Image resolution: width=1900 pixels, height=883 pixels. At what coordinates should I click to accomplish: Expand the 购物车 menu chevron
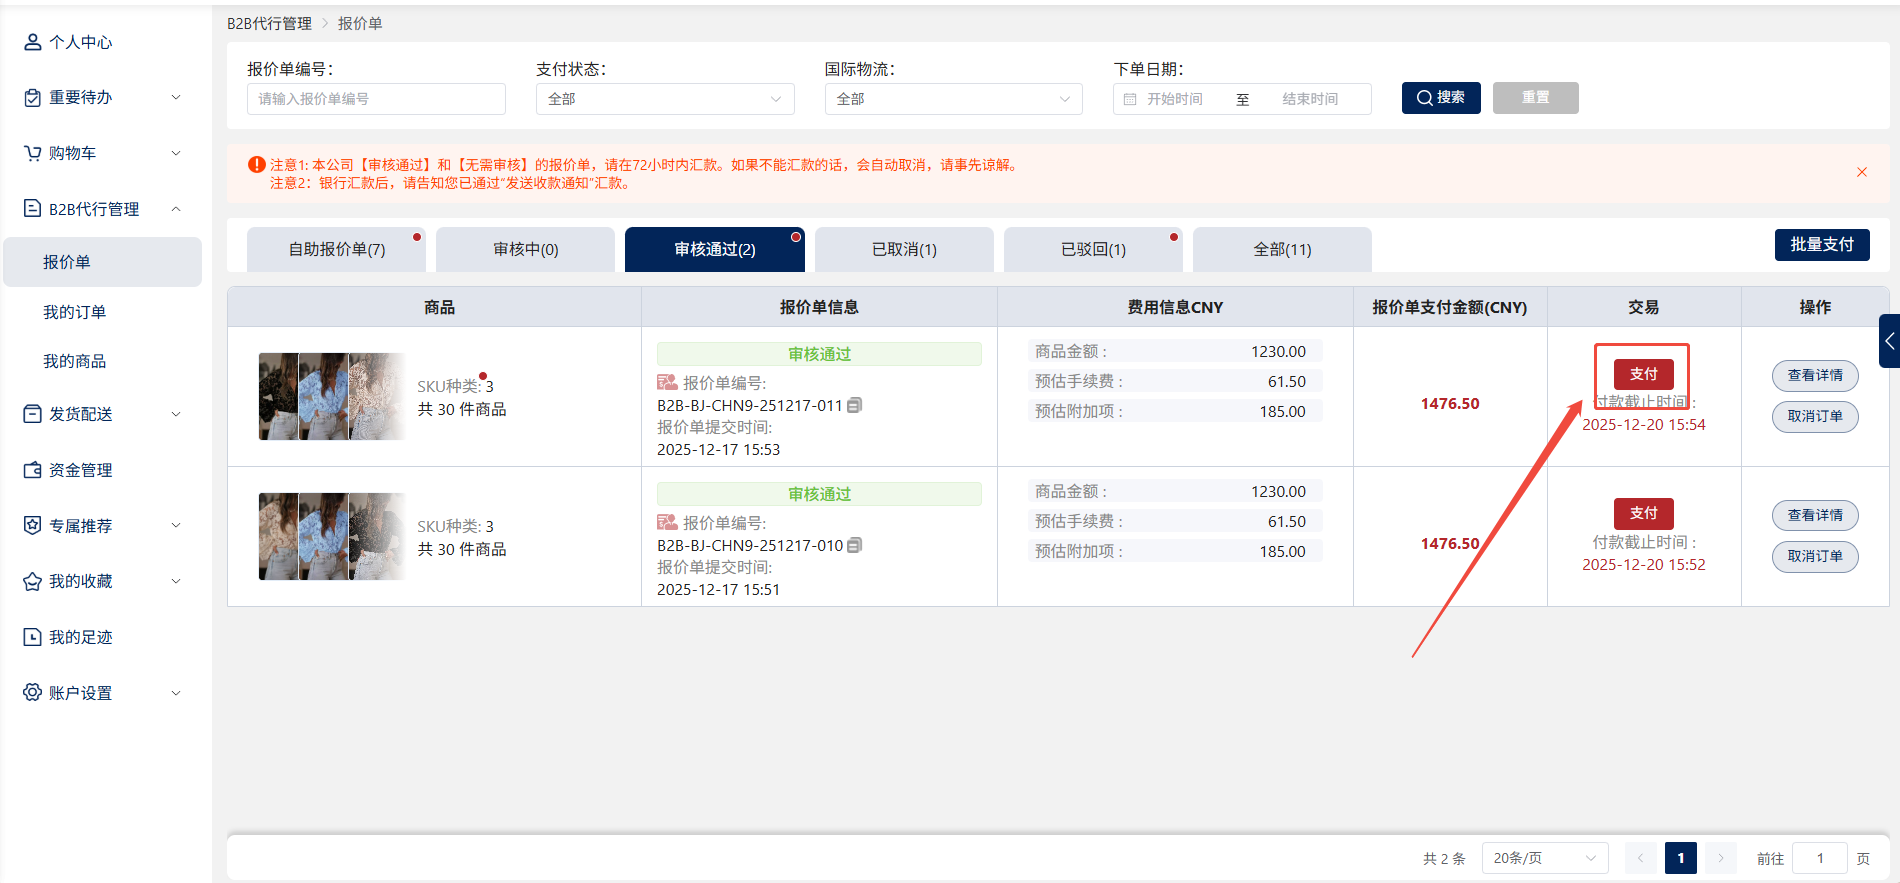tap(176, 153)
